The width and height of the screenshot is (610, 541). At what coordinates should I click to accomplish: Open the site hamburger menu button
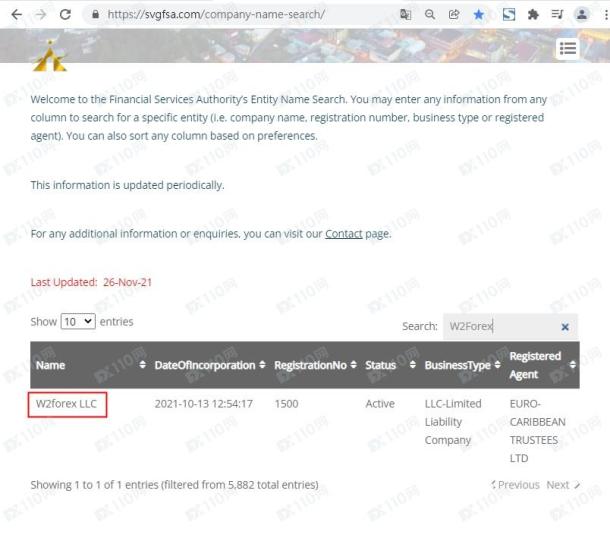point(568,49)
